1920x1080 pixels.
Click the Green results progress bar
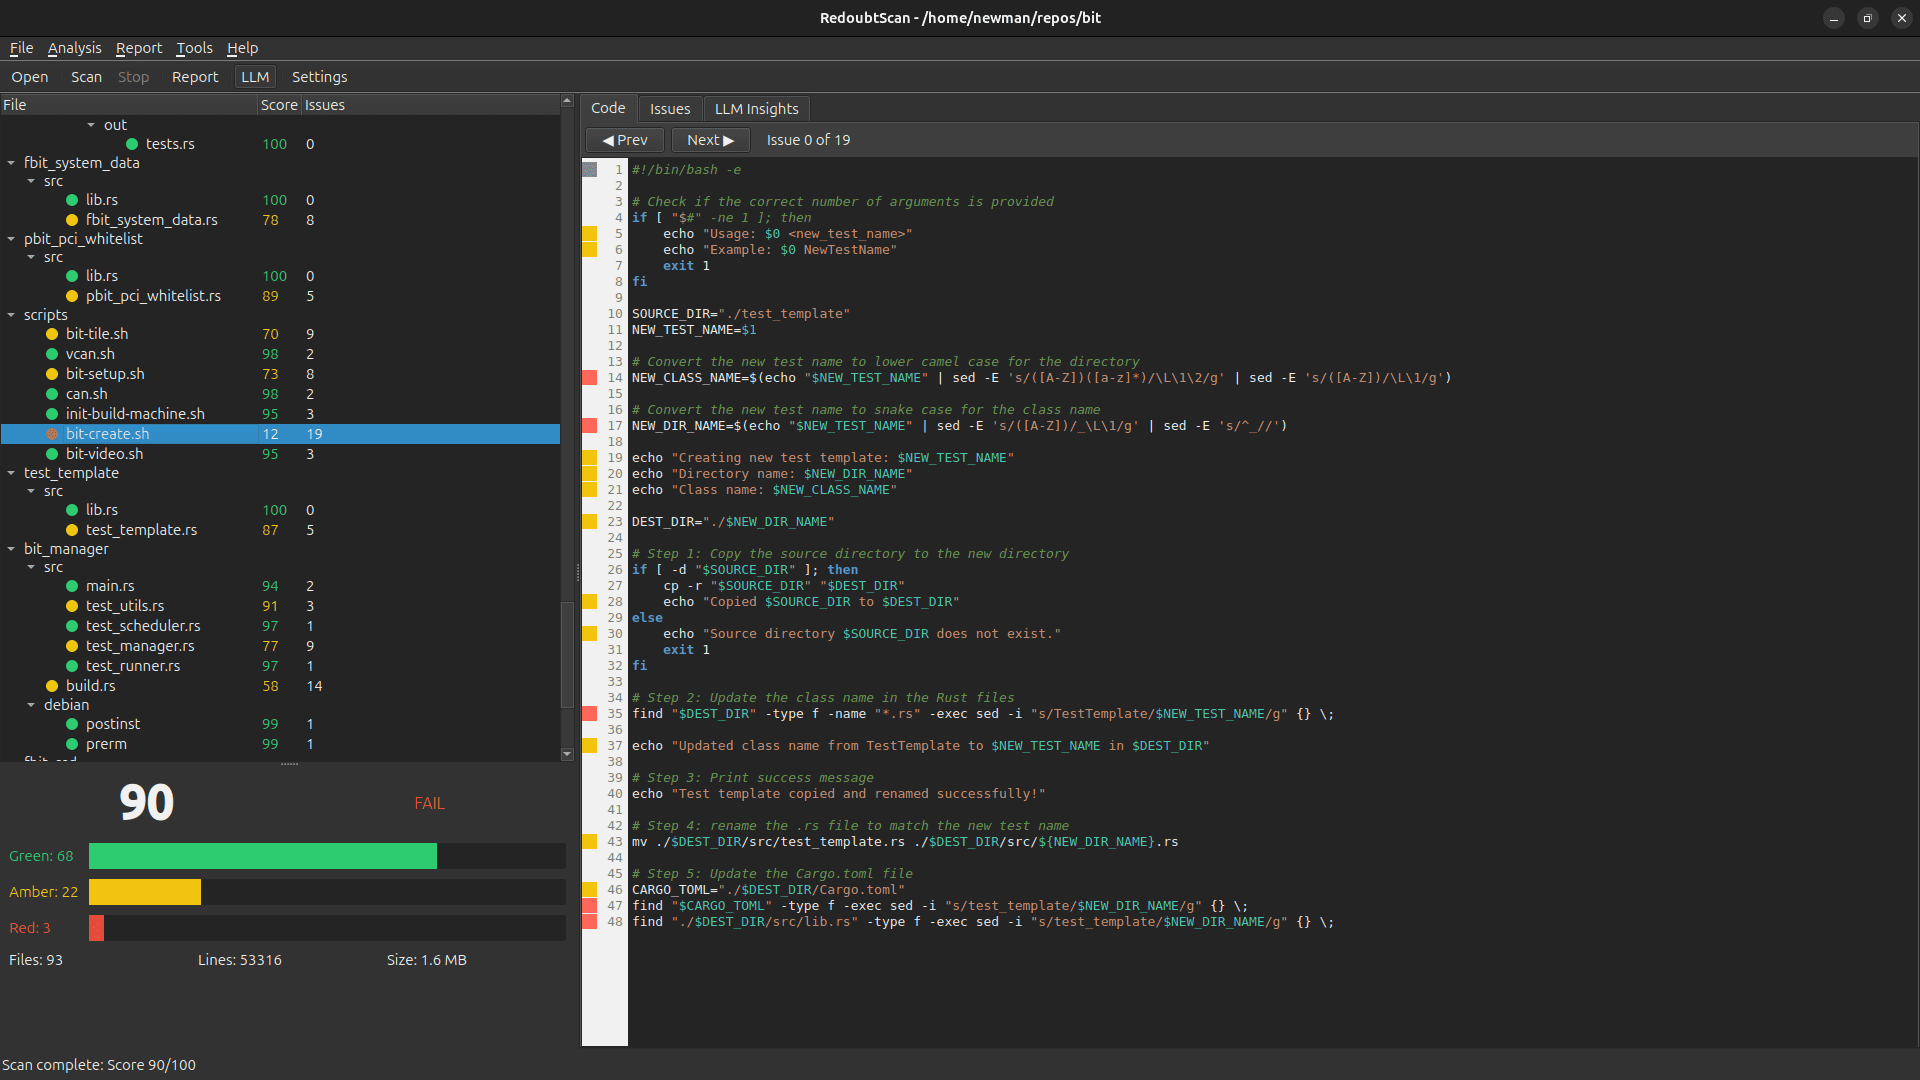[327, 856]
